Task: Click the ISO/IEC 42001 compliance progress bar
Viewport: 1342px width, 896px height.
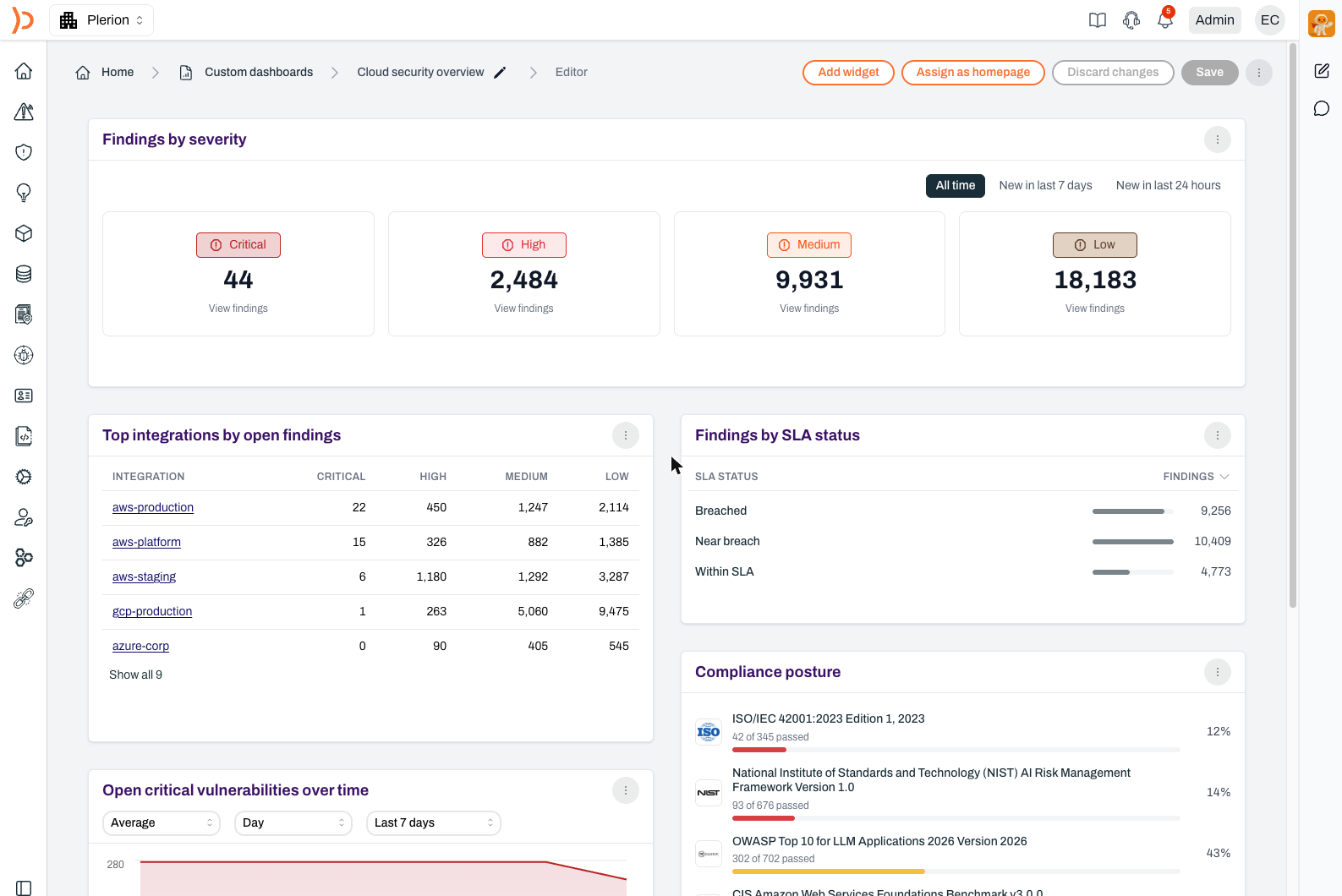Action: pos(956,749)
